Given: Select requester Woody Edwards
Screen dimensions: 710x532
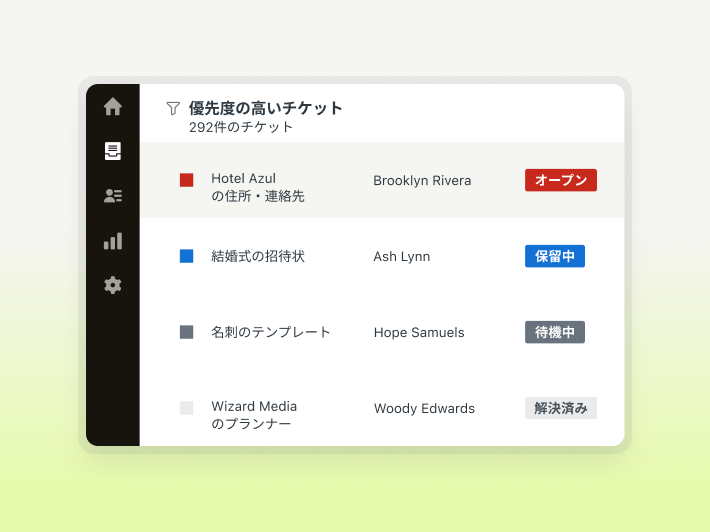Looking at the screenshot, I should 424,408.
